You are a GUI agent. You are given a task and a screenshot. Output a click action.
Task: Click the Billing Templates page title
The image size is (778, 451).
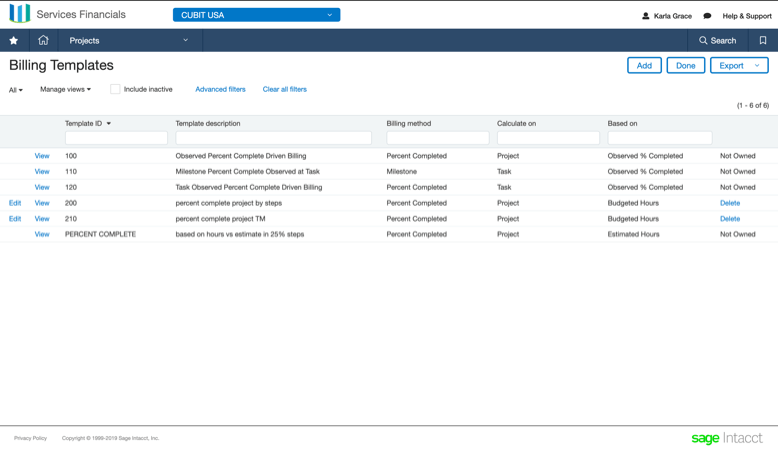(62, 65)
